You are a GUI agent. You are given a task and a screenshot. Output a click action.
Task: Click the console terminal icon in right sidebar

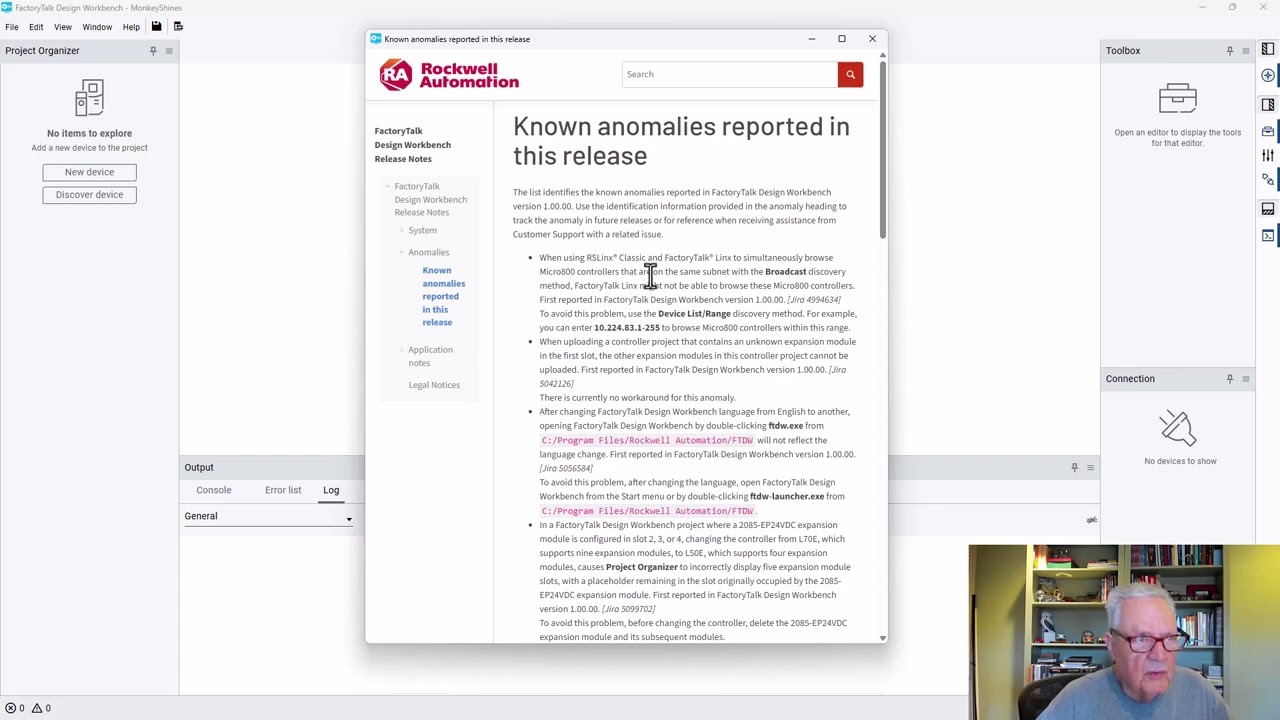coord(1268,236)
